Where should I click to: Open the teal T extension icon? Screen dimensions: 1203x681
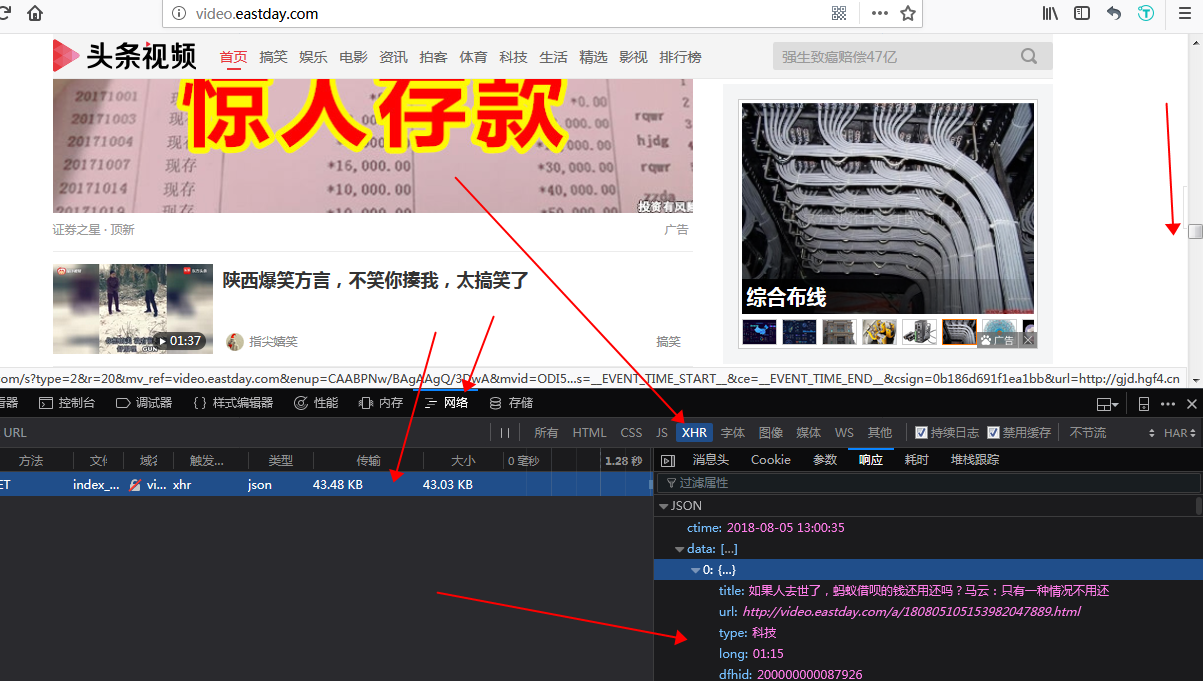tap(1146, 13)
